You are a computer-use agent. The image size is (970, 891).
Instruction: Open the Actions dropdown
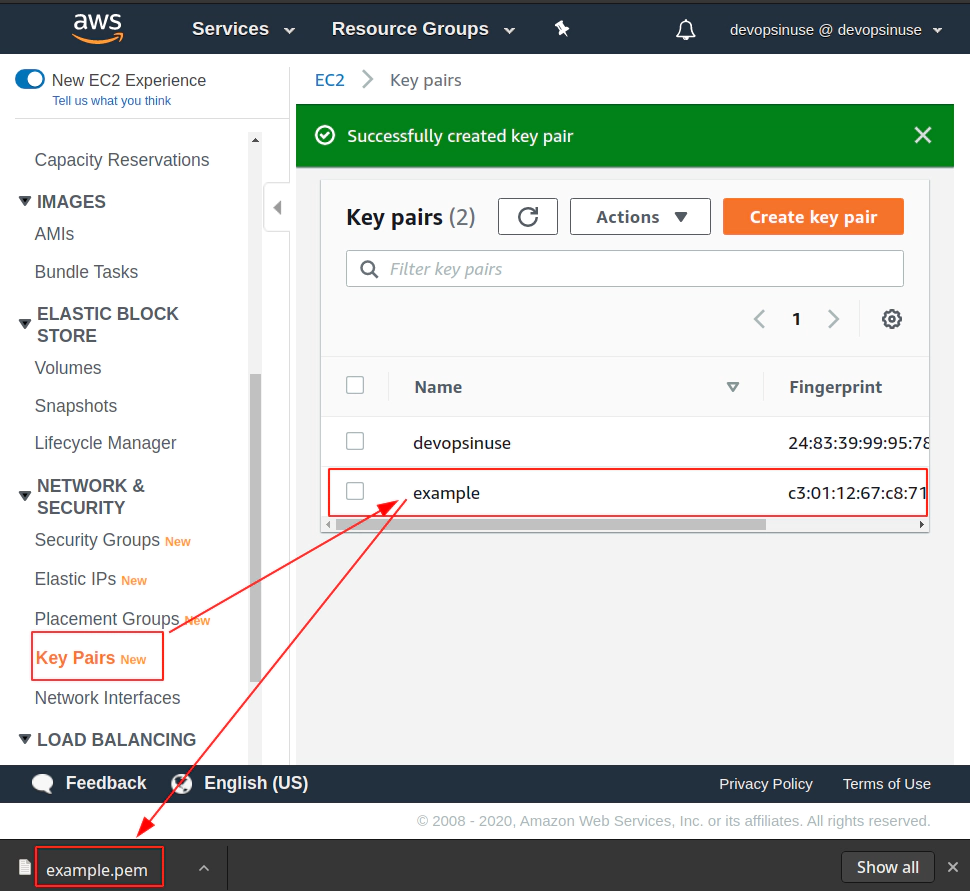coord(640,217)
